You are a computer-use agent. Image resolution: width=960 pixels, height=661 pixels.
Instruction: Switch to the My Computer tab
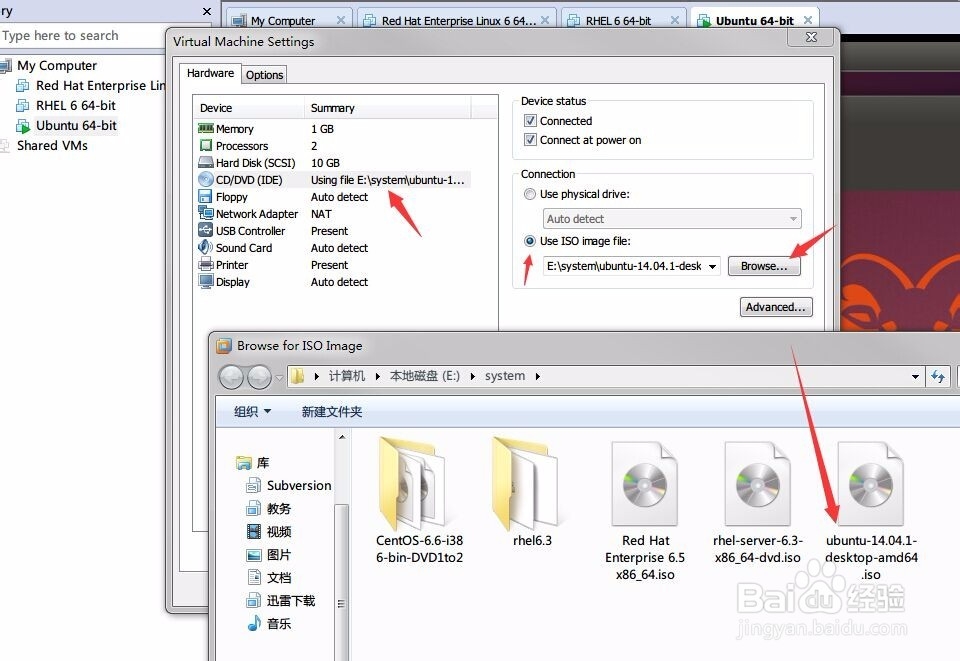288,20
